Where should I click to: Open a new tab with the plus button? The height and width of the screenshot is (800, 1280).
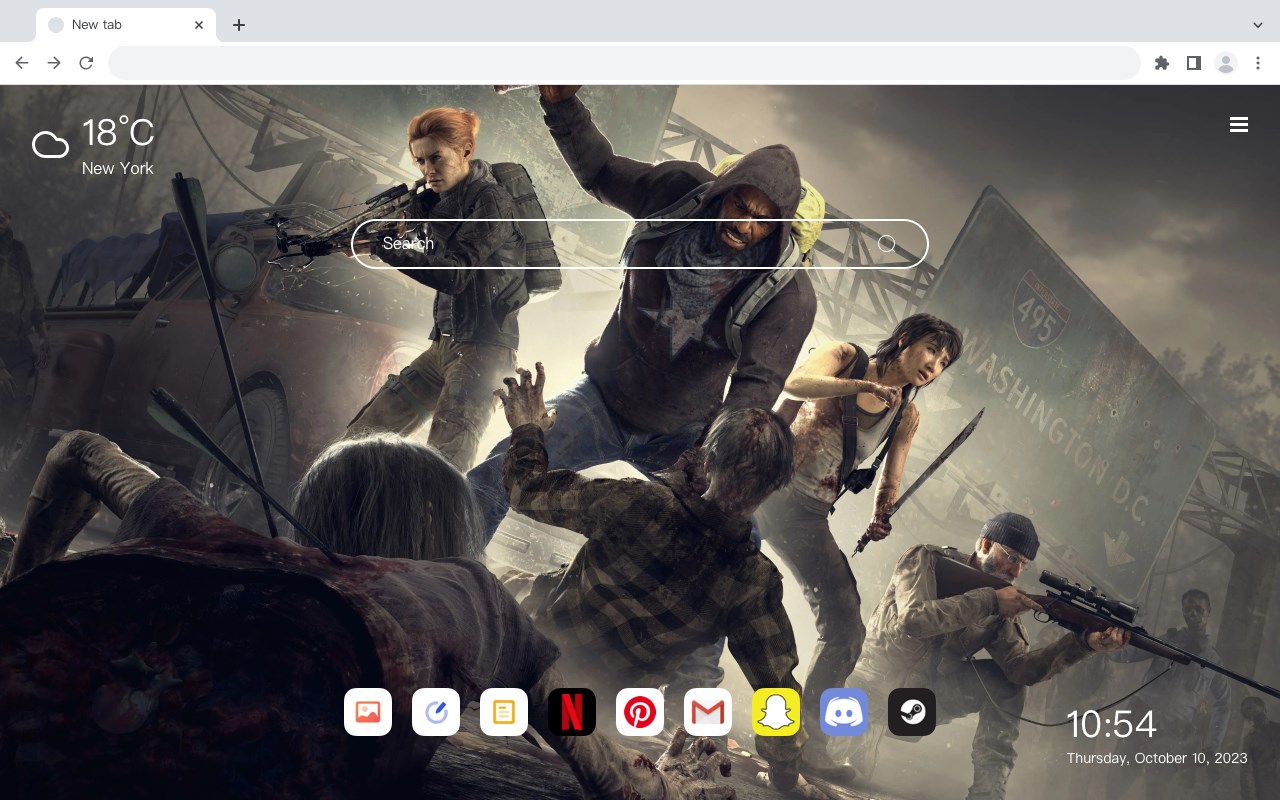pos(238,25)
